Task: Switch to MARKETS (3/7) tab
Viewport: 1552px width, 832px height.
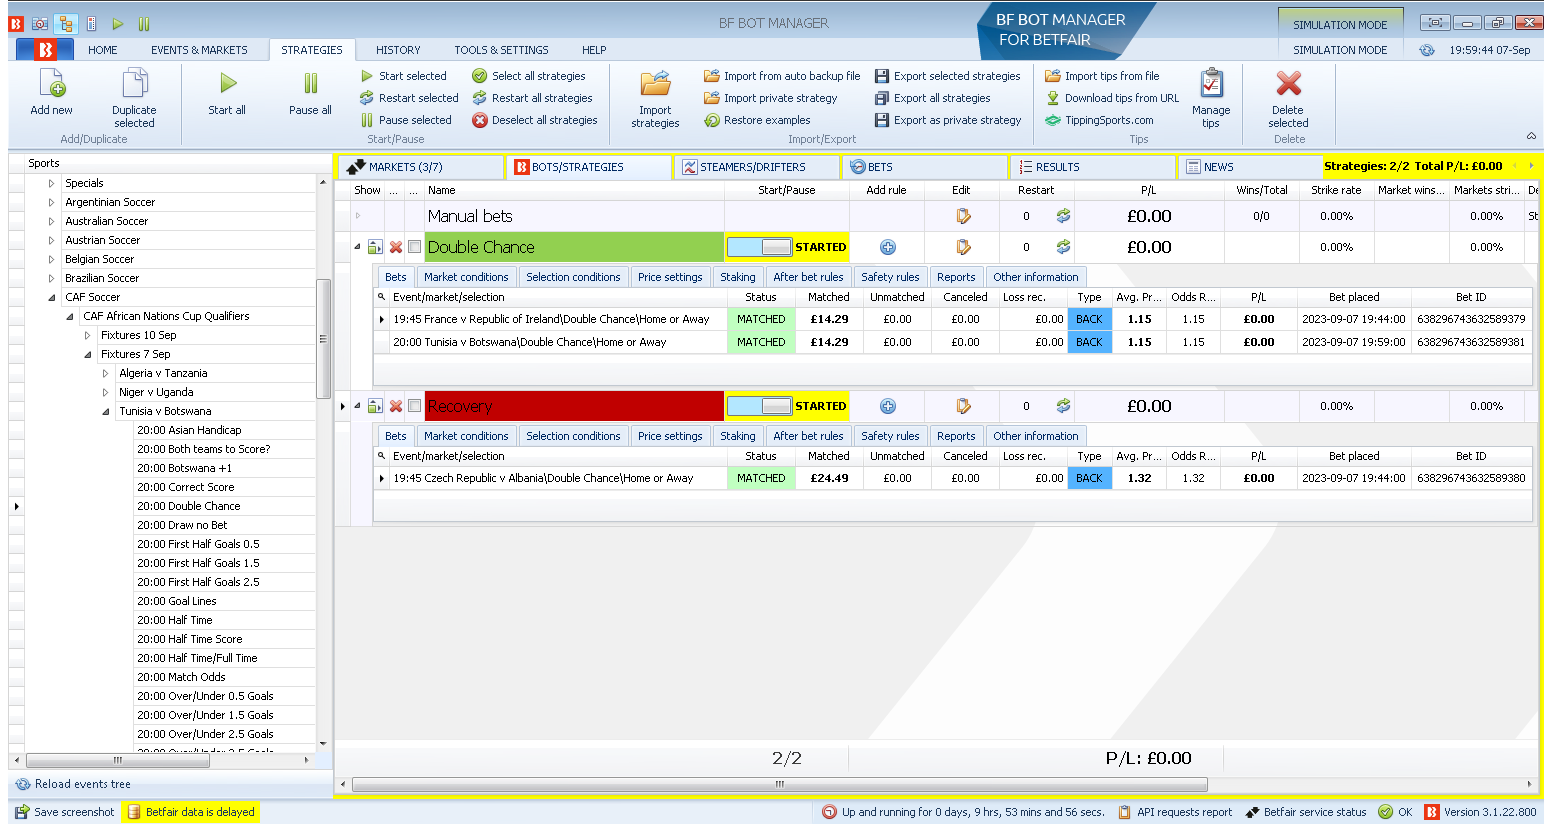Action: (x=420, y=167)
